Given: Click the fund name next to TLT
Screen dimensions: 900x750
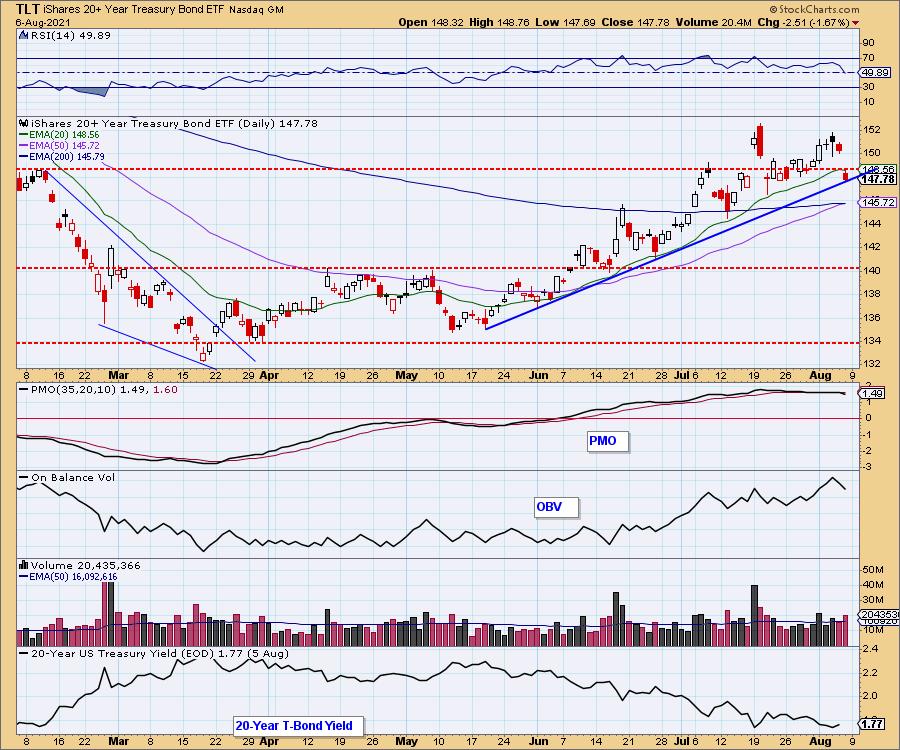Looking at the screenshot, I should click(135, 9).
